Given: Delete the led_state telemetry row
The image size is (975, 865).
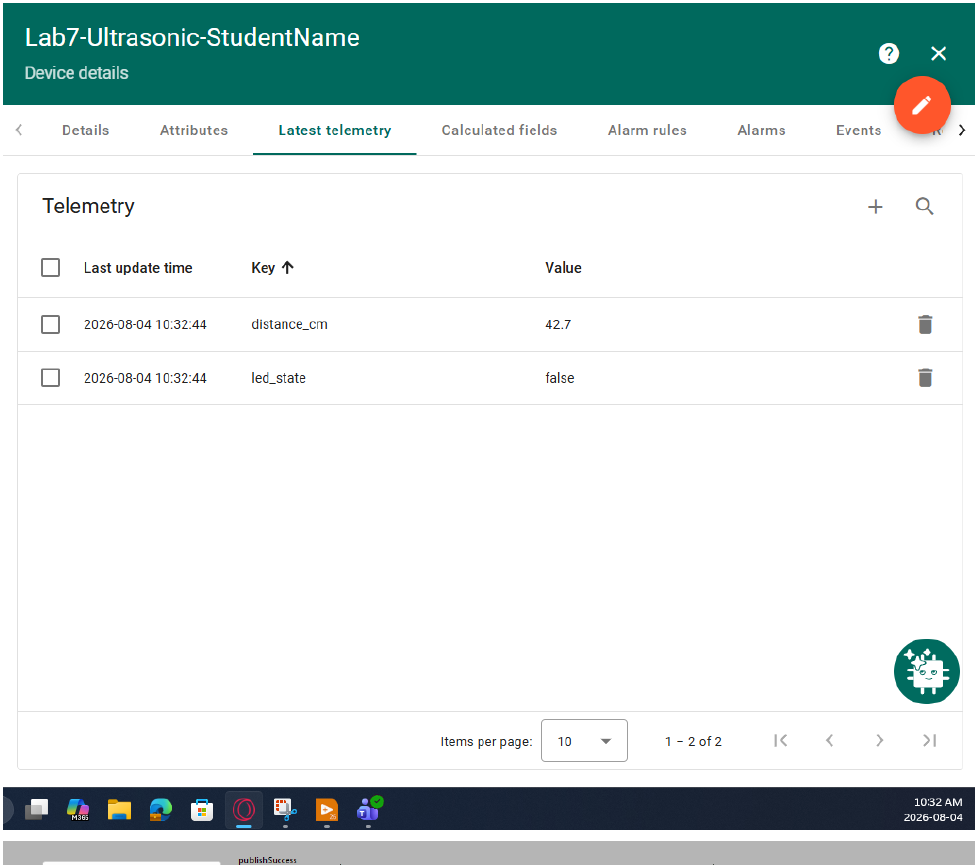Looking at the screenshot, I should (x=925, y=377).
